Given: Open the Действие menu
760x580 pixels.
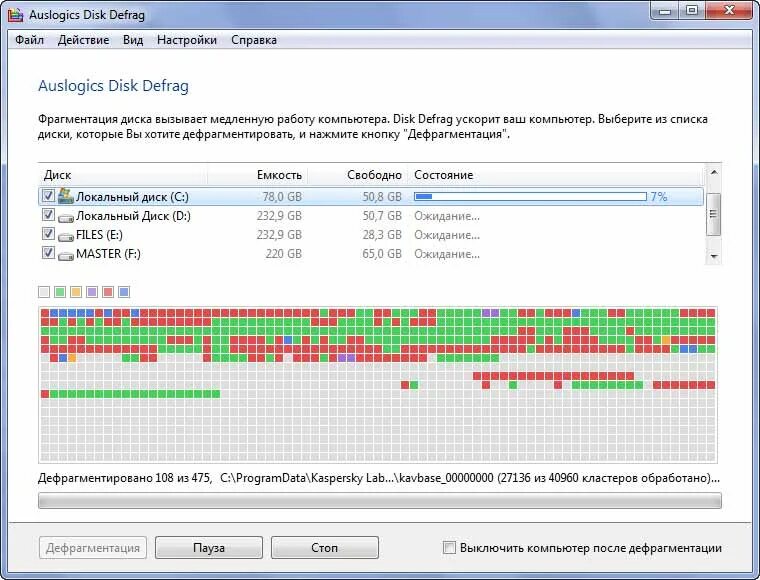Looking at the screenshot, I should click(x=83, y=40).
